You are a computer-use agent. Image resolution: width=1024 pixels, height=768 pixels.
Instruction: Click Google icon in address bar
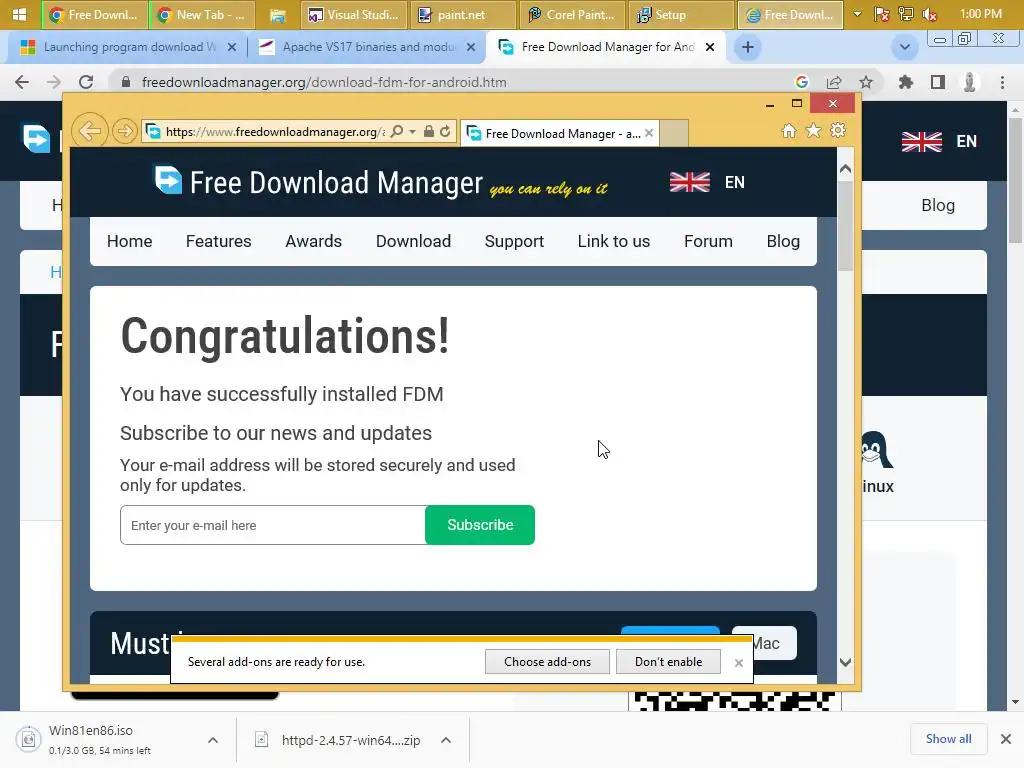click(802, 82)
